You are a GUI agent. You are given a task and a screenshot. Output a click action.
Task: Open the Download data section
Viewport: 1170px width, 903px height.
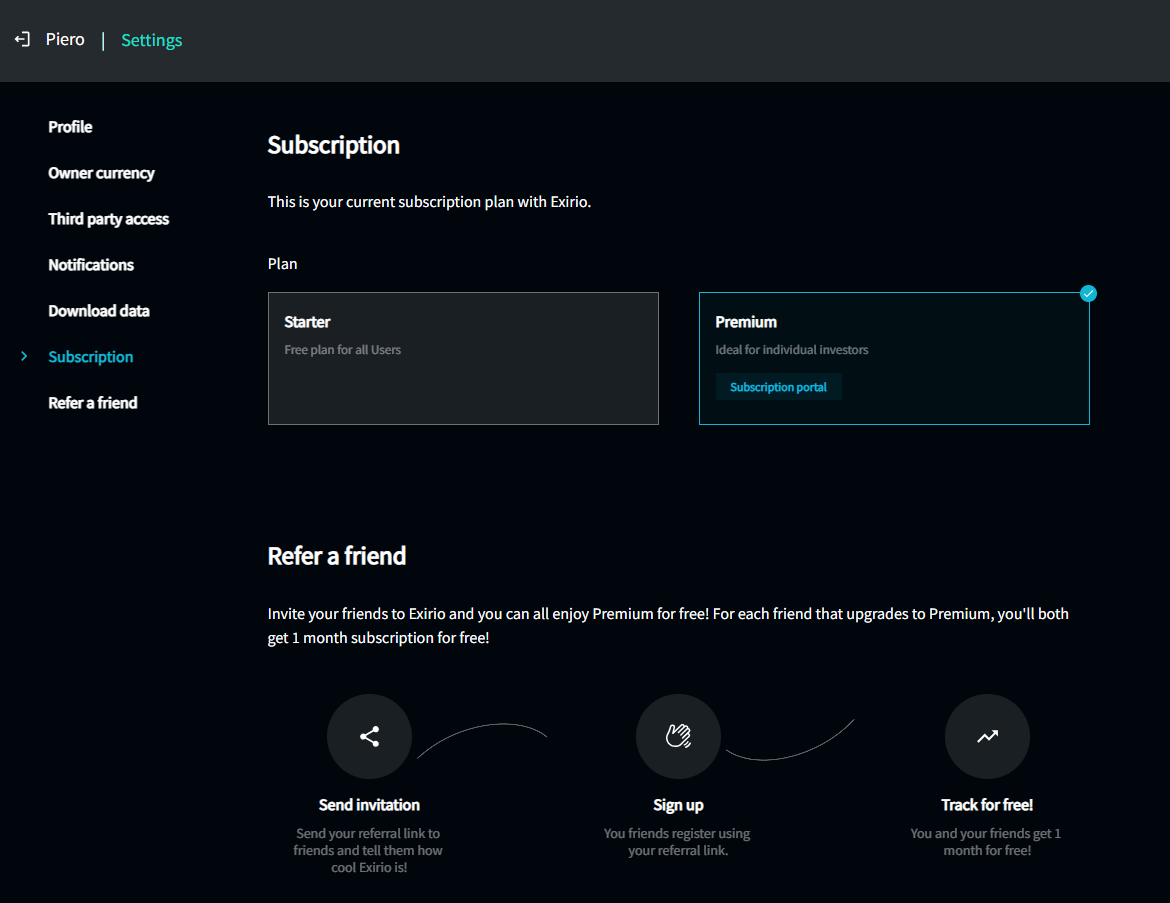point(99,311)
